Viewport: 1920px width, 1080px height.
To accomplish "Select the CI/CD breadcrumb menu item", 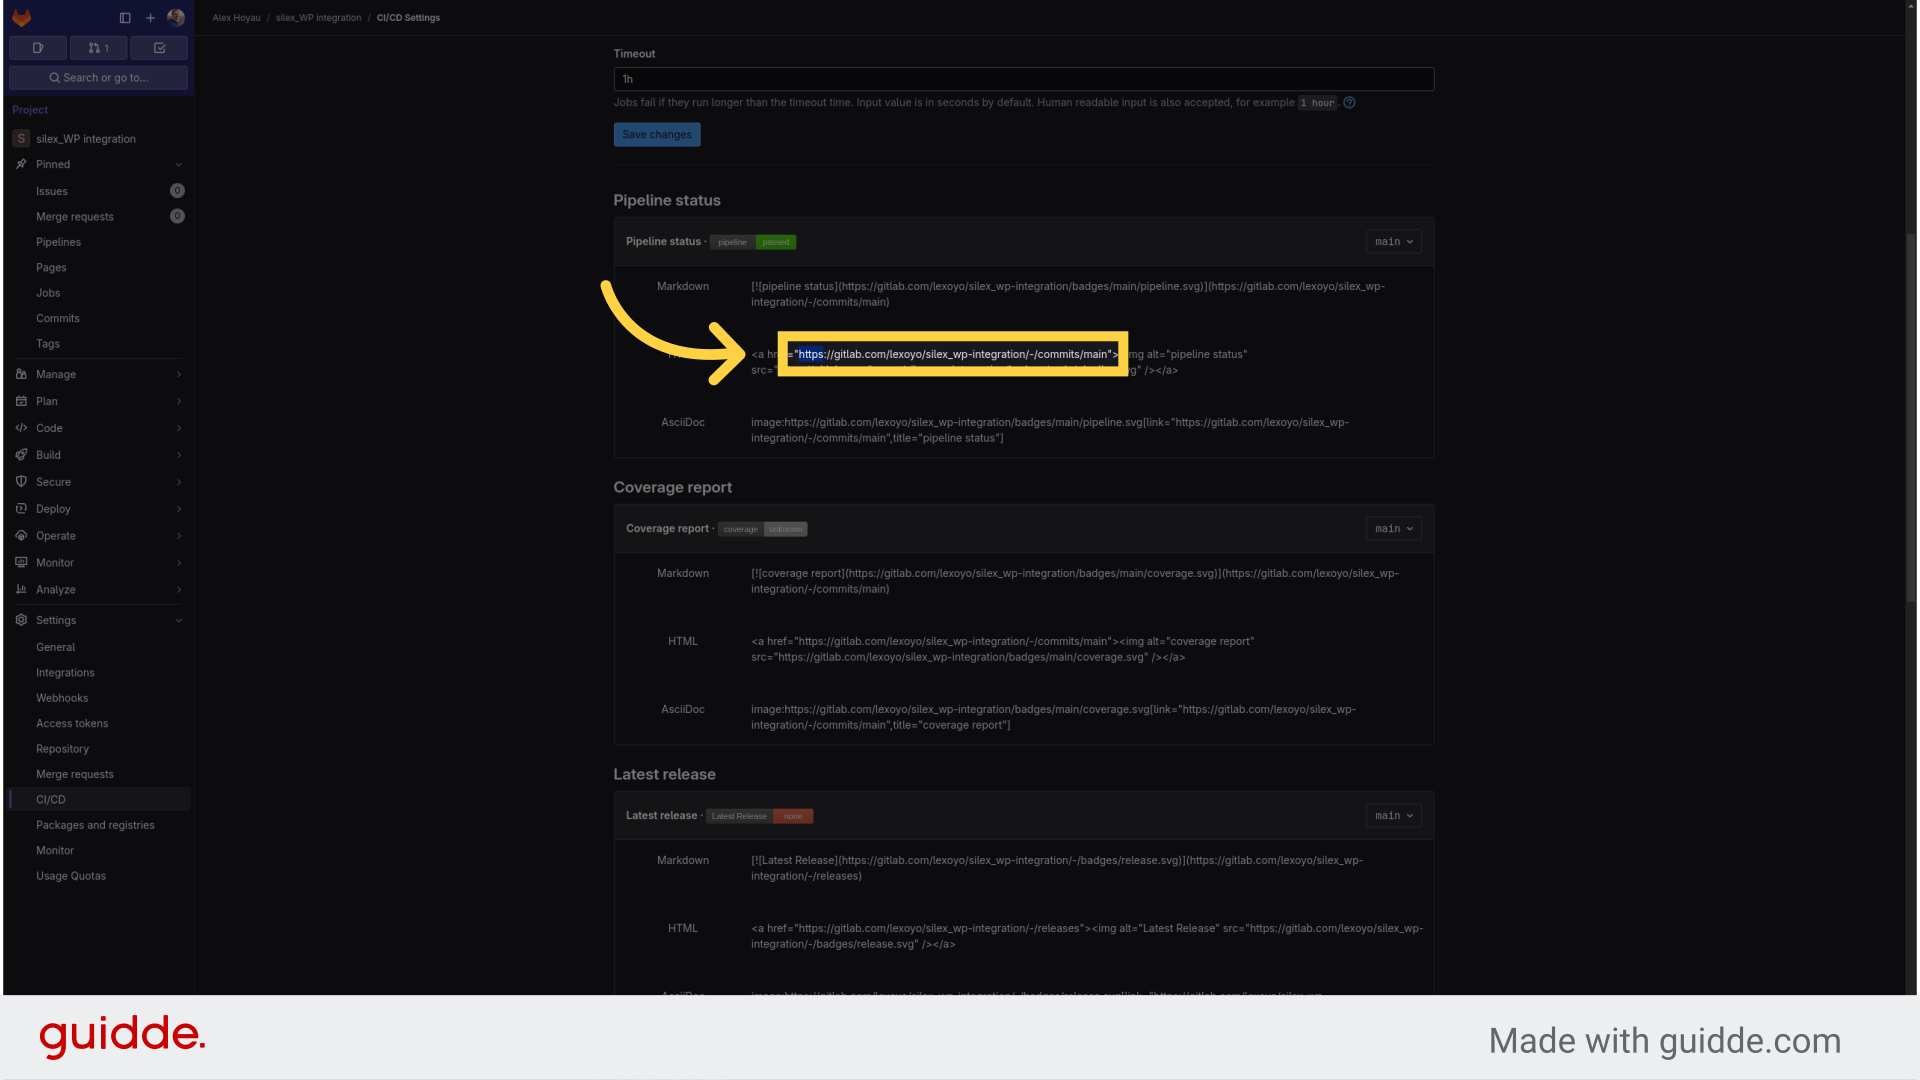I will pyautogui.click(x=407, y=17).
